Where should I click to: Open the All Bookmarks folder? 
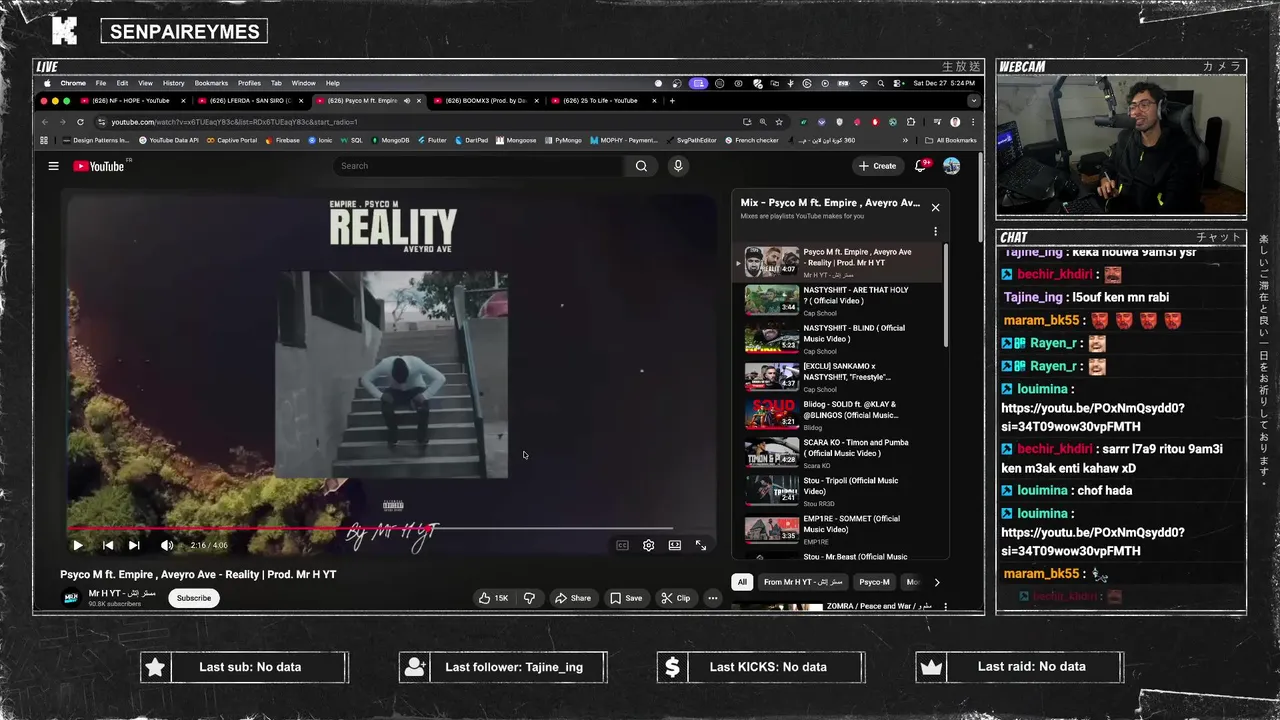click(x=950, y=140)
